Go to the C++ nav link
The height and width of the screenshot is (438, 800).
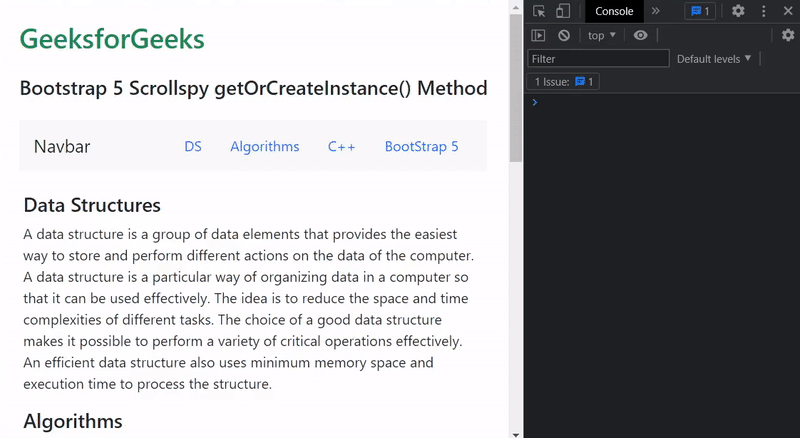[341, 147]
